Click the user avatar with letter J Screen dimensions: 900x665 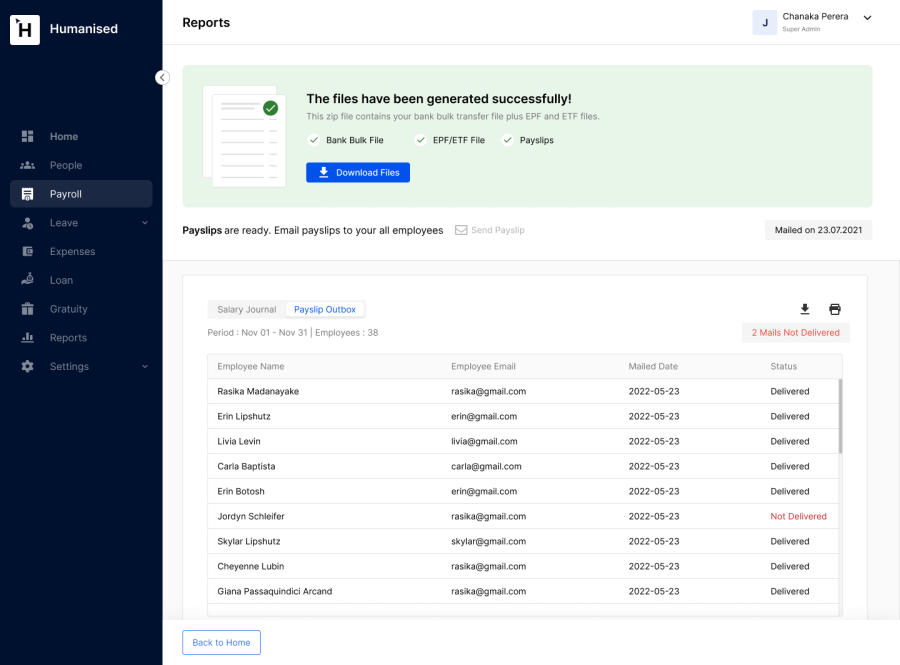765,22
